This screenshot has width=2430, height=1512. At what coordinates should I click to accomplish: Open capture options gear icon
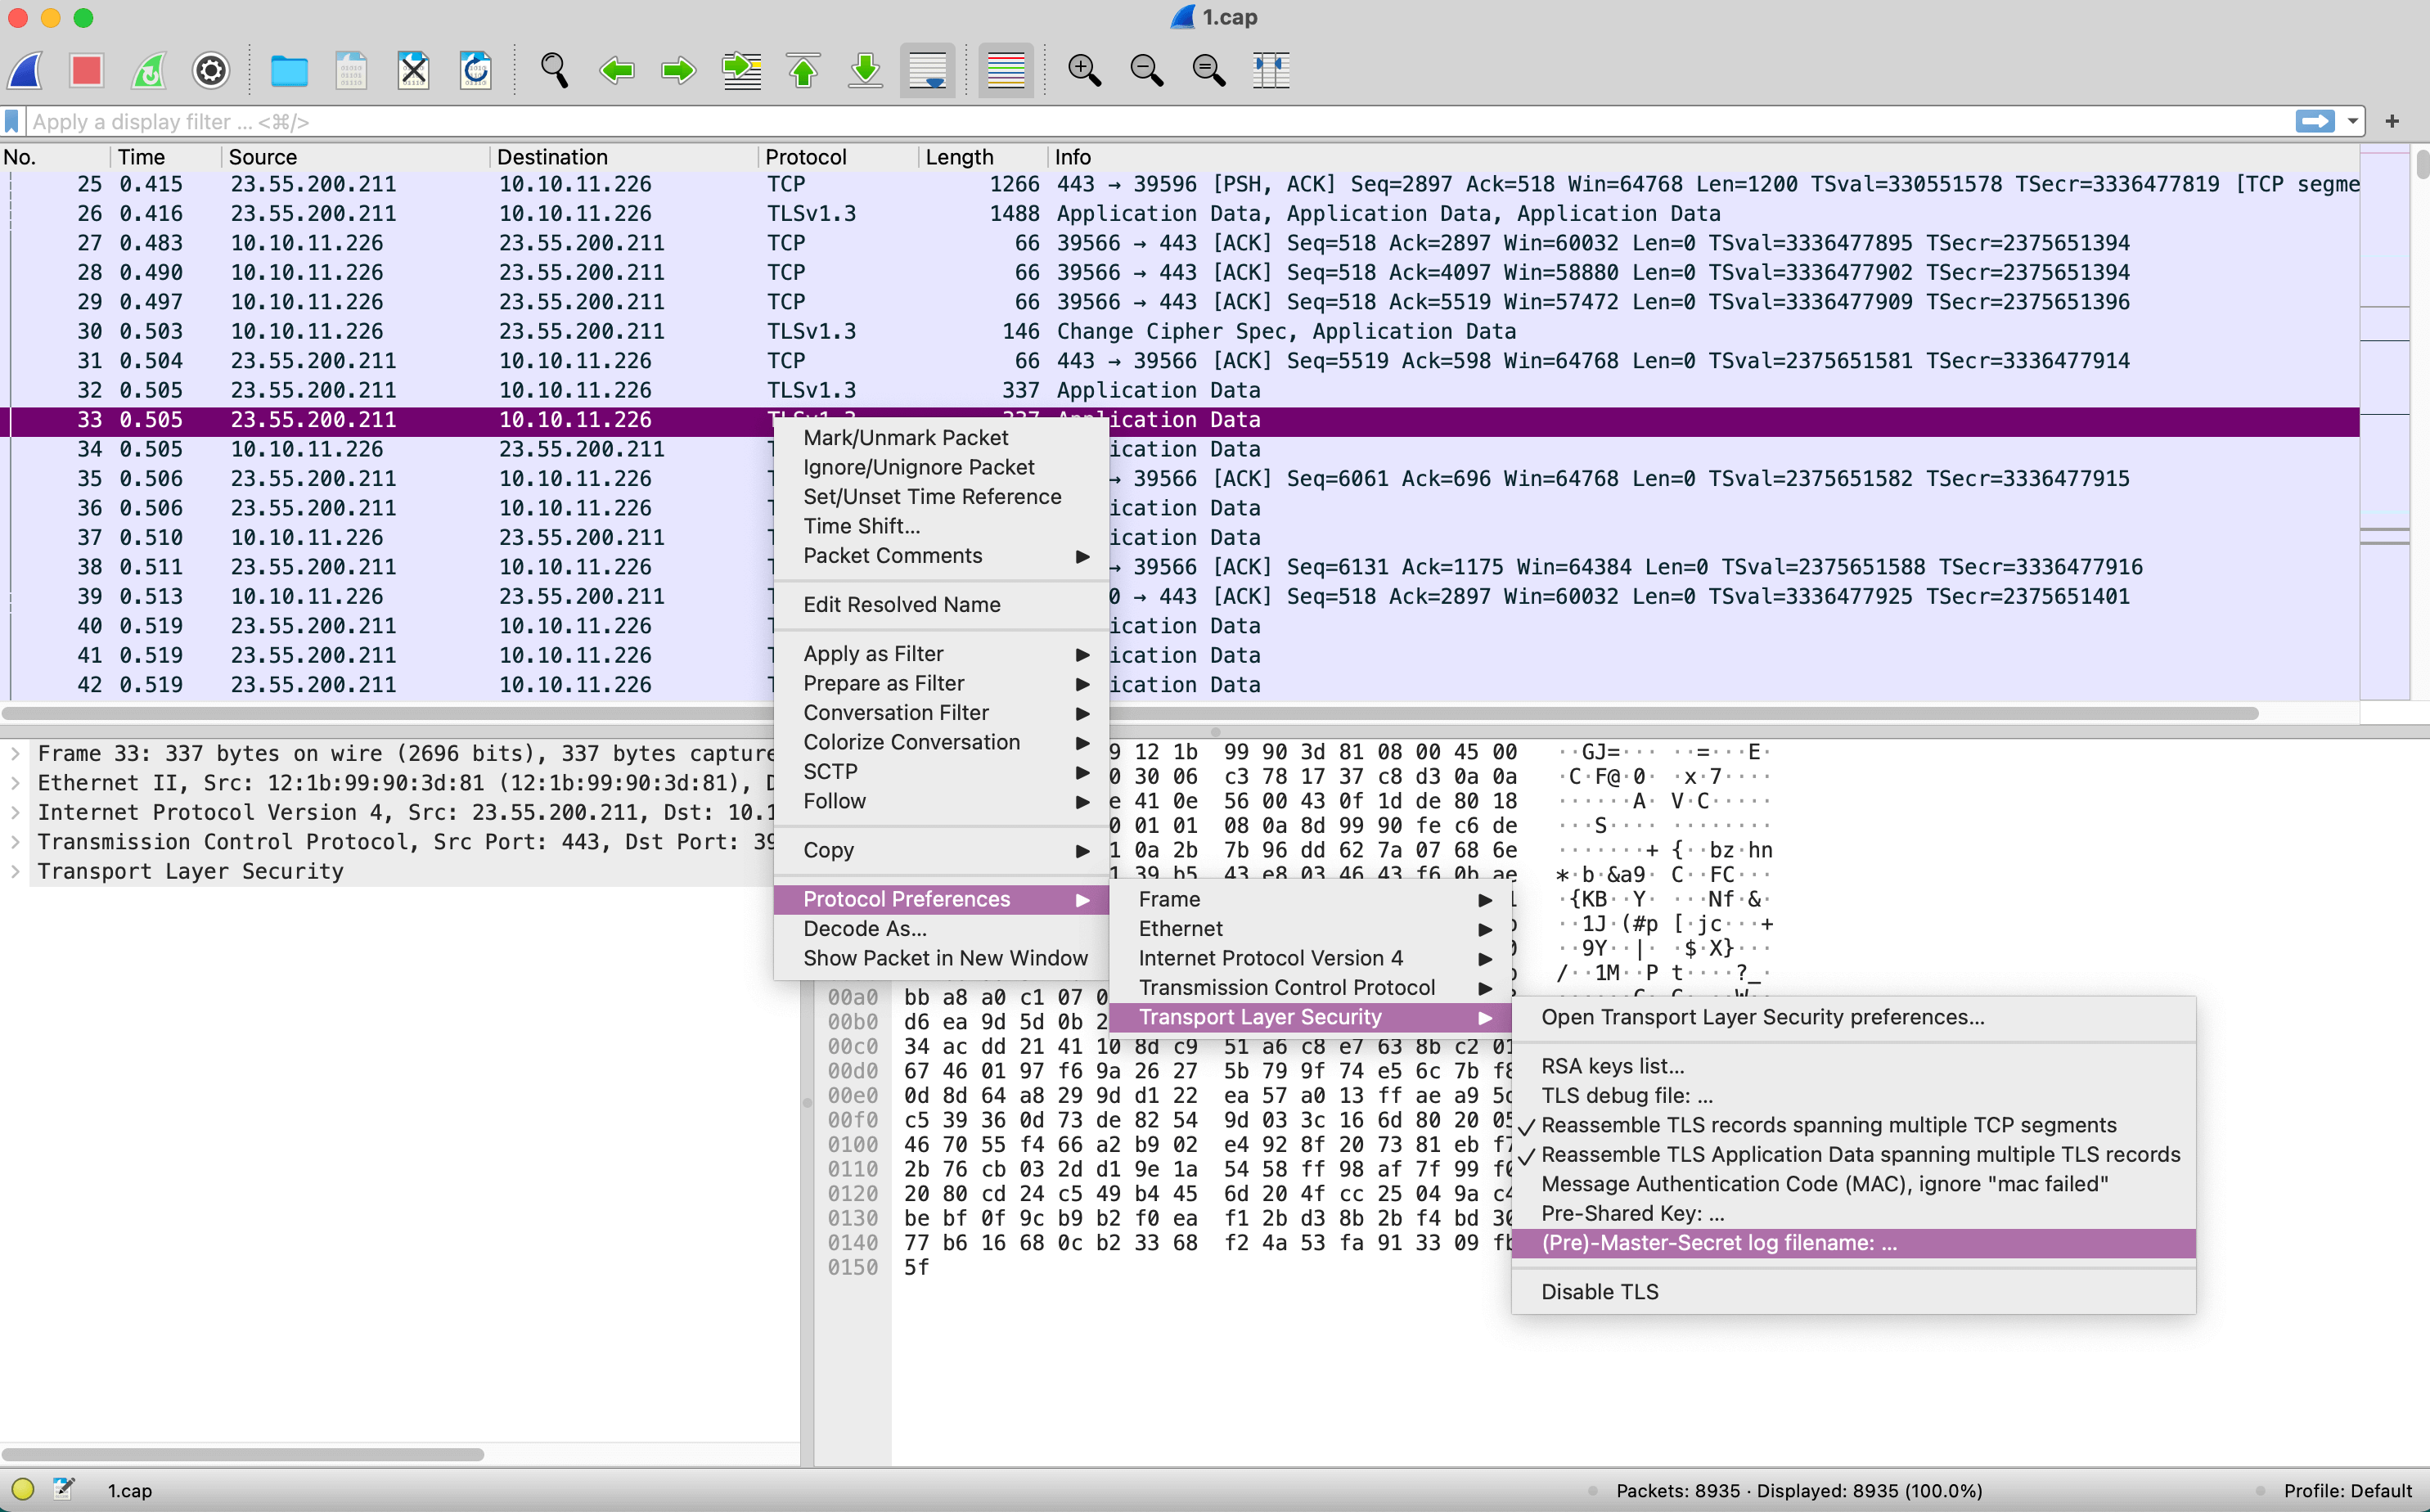tap(211, 71)
